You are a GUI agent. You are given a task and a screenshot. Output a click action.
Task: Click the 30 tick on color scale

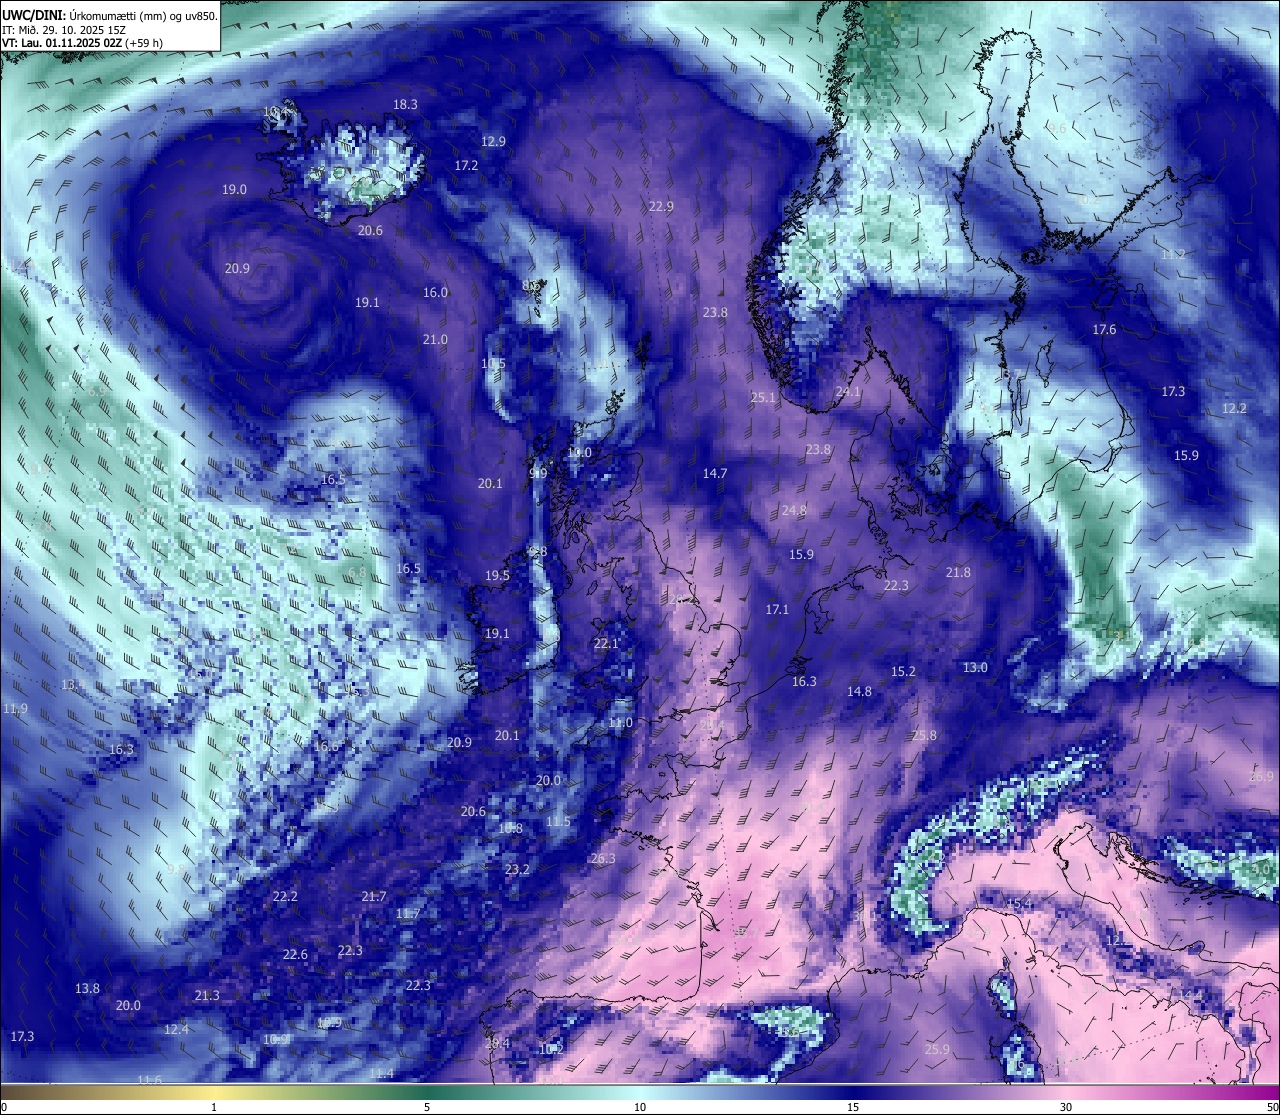point(1066,1107)
